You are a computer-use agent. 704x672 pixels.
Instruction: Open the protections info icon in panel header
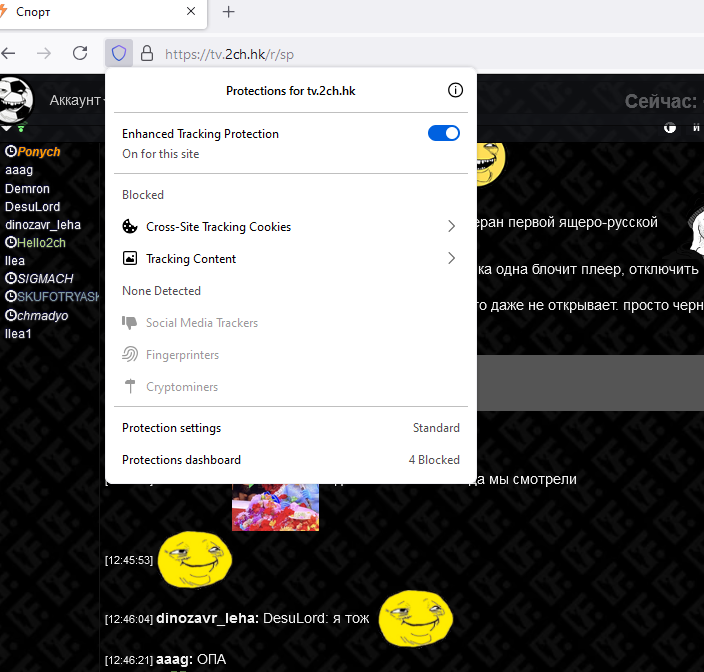pyautogui.click(x=455, y=90)
